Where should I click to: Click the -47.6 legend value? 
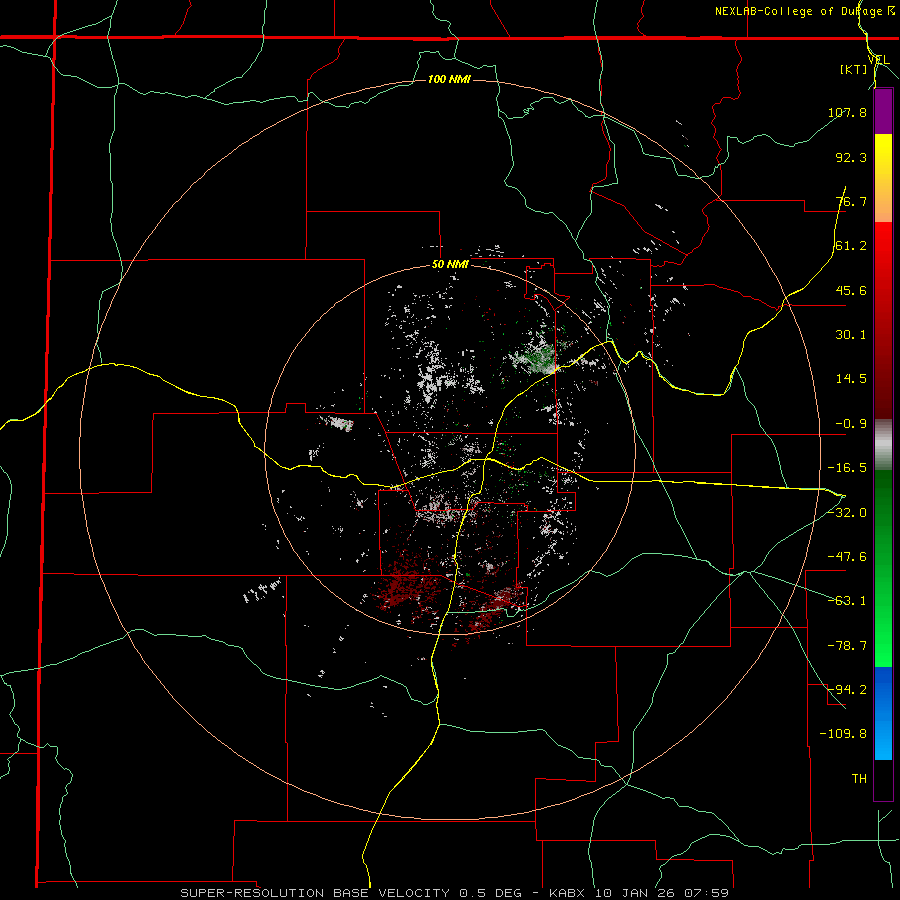click(x=847, y=557)
